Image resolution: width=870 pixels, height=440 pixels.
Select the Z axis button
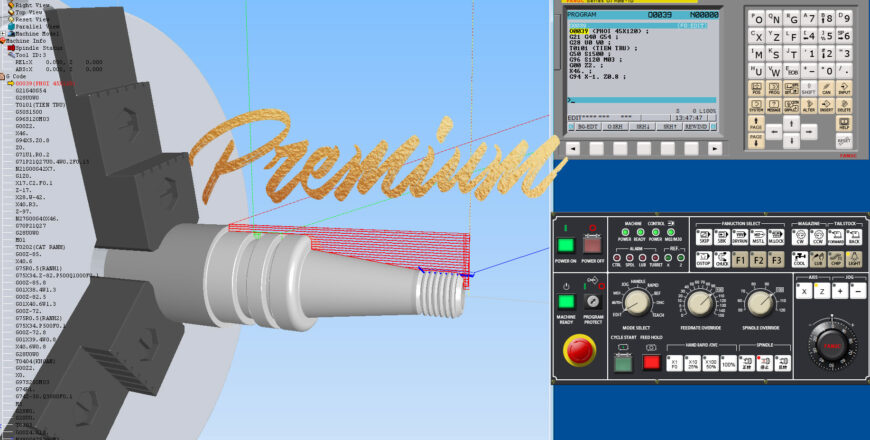click(822, 290)
